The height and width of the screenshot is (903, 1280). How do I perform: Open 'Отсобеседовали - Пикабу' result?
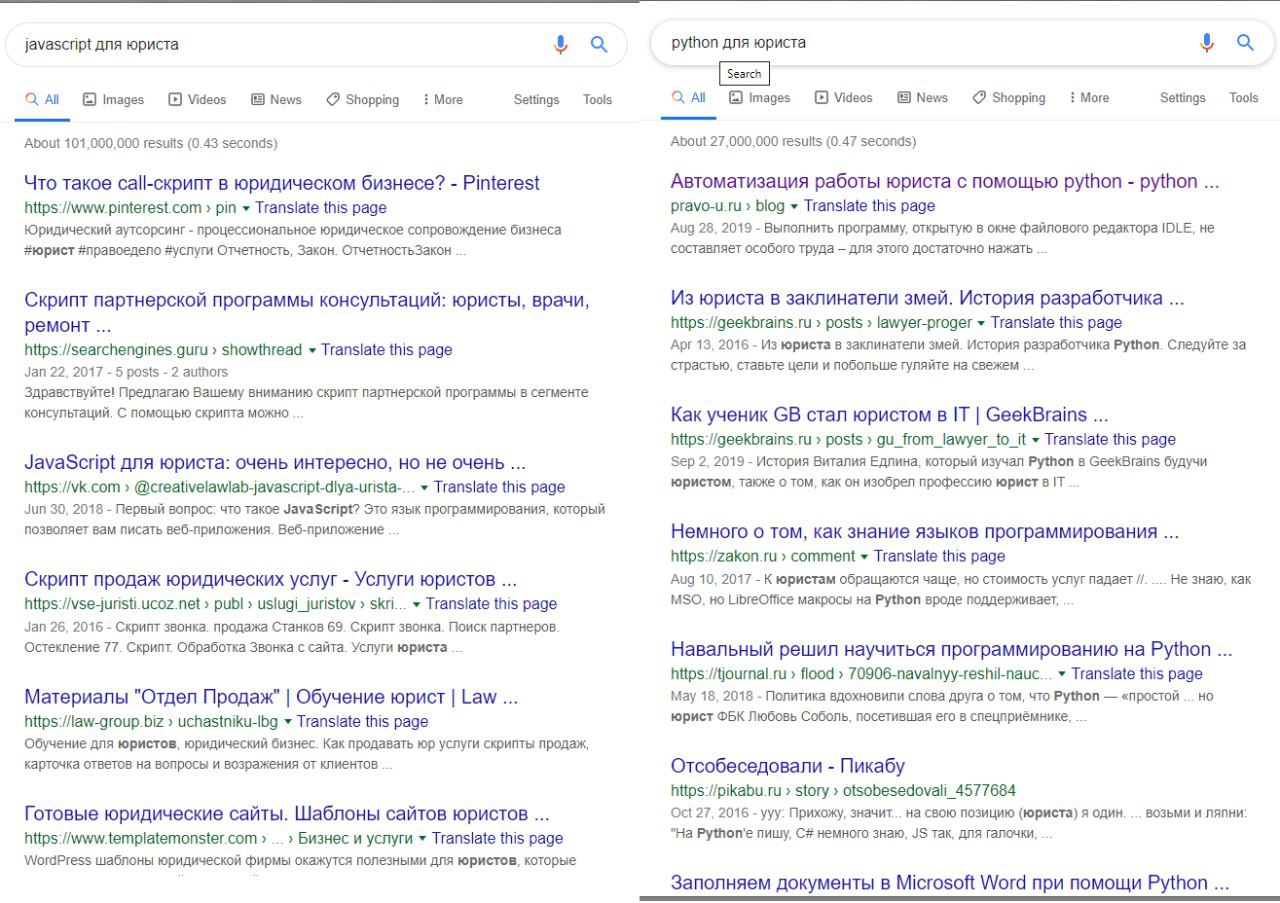tap(787, 766)
